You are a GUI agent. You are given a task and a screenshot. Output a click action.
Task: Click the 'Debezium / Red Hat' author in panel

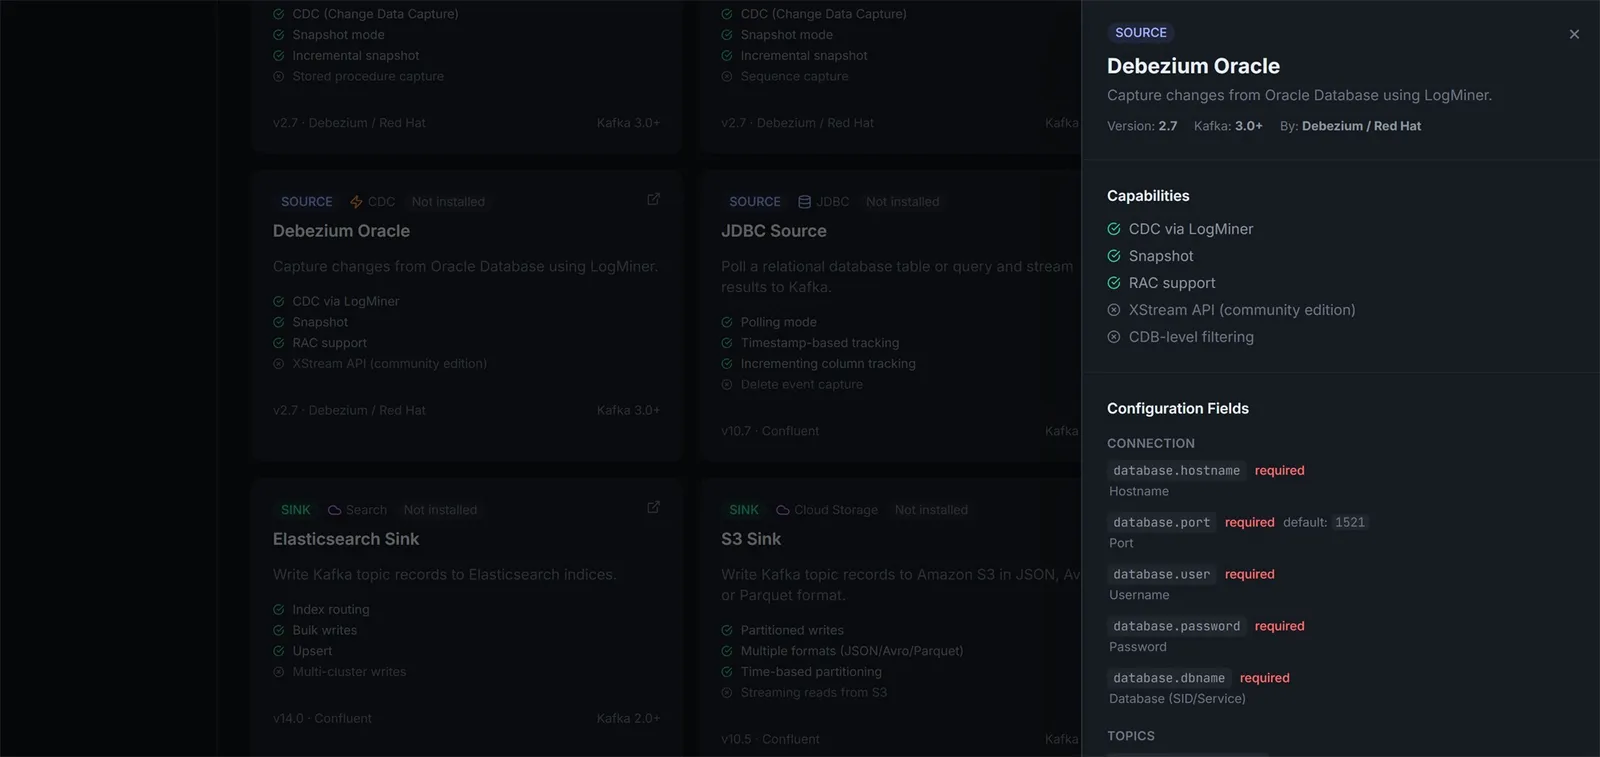click(1361, 126)
